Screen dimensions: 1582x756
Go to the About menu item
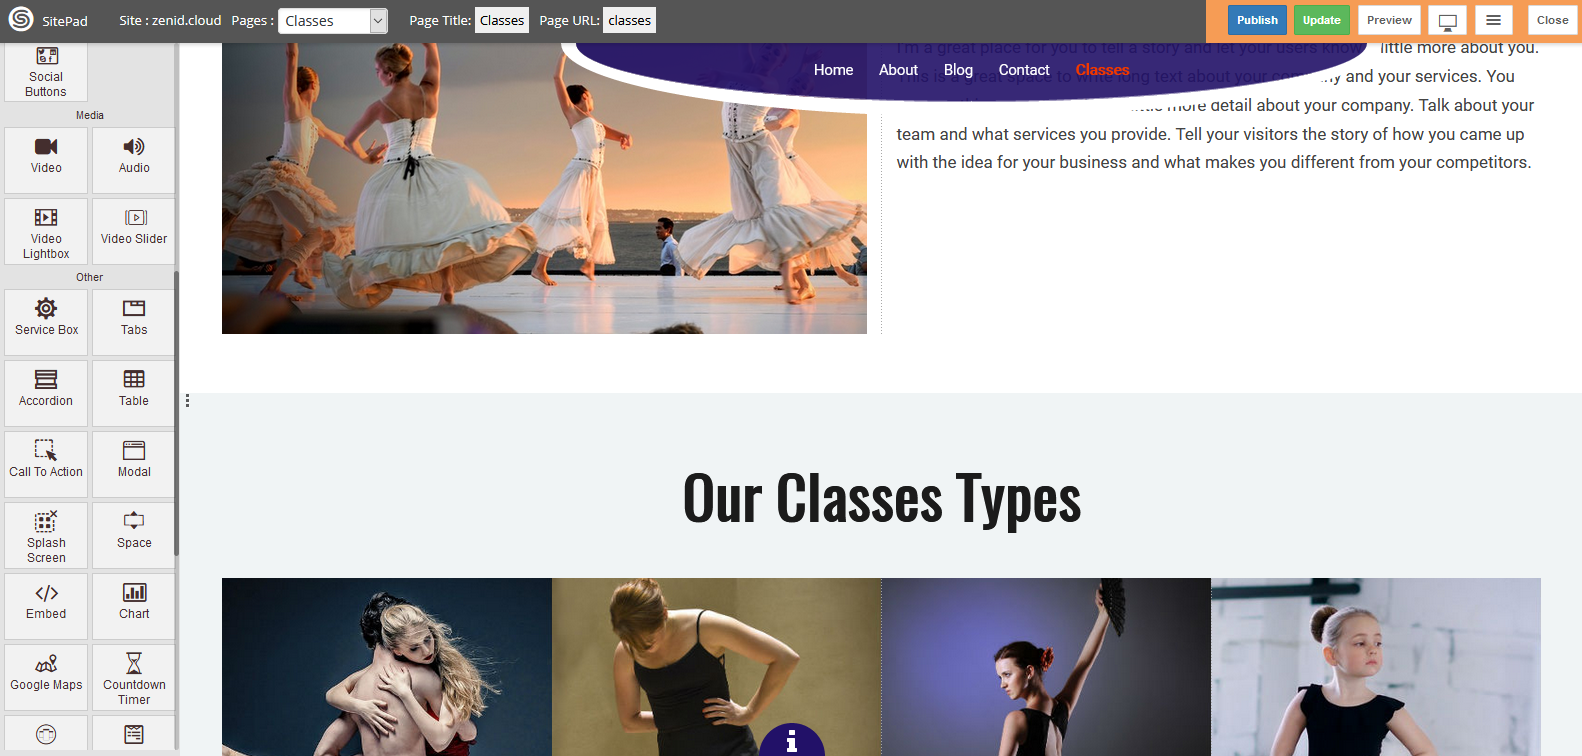click(898, 70)
